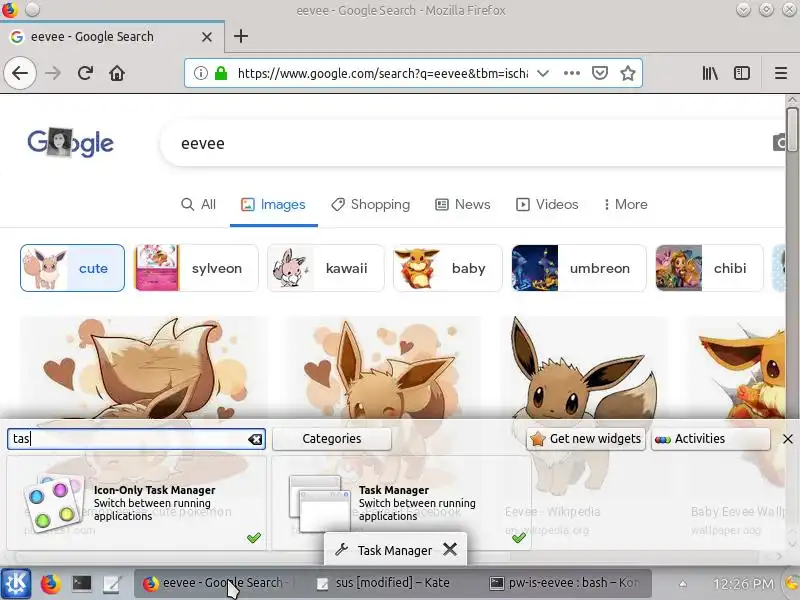800x600 pixels.
Task: Click the Task Manager settings wrench icon
Action: 341,550
